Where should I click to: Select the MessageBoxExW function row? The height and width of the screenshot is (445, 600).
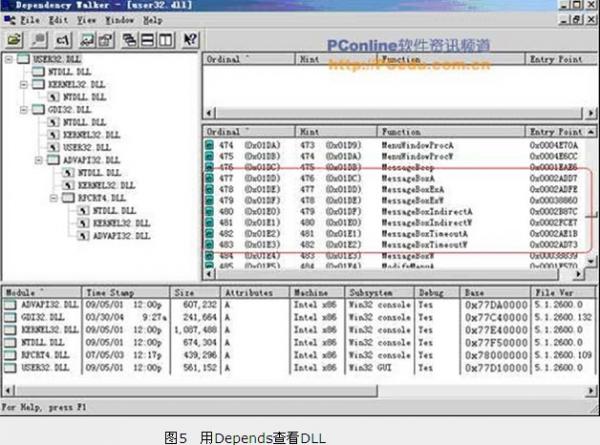[x=395, y=200]
